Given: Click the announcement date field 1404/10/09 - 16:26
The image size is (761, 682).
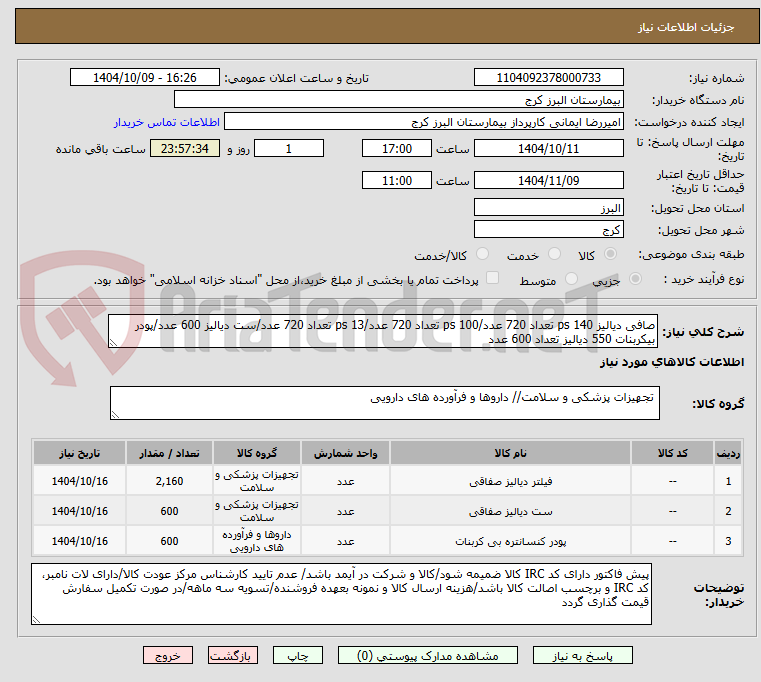Looking at the screenshot, I should (x=145, y=77).
